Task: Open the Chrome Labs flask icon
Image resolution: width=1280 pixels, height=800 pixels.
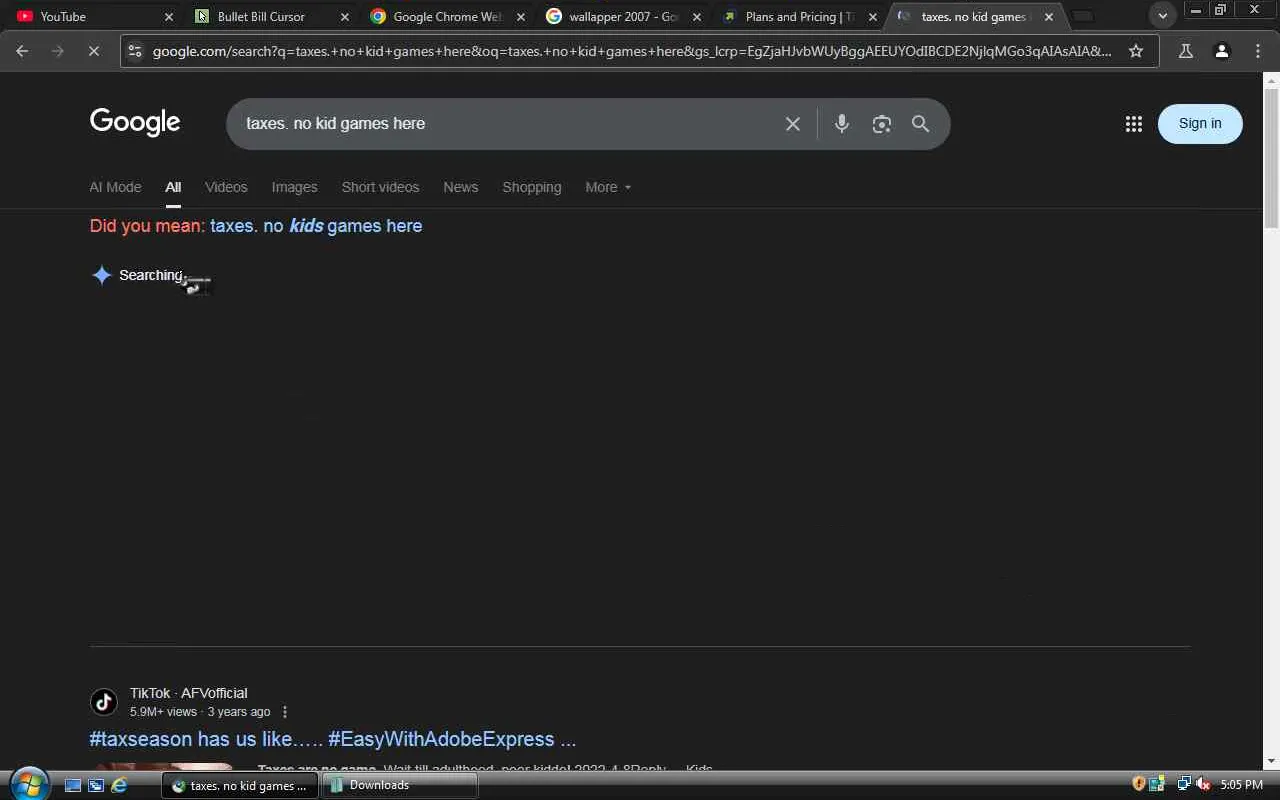Action: click(1186, 51)
